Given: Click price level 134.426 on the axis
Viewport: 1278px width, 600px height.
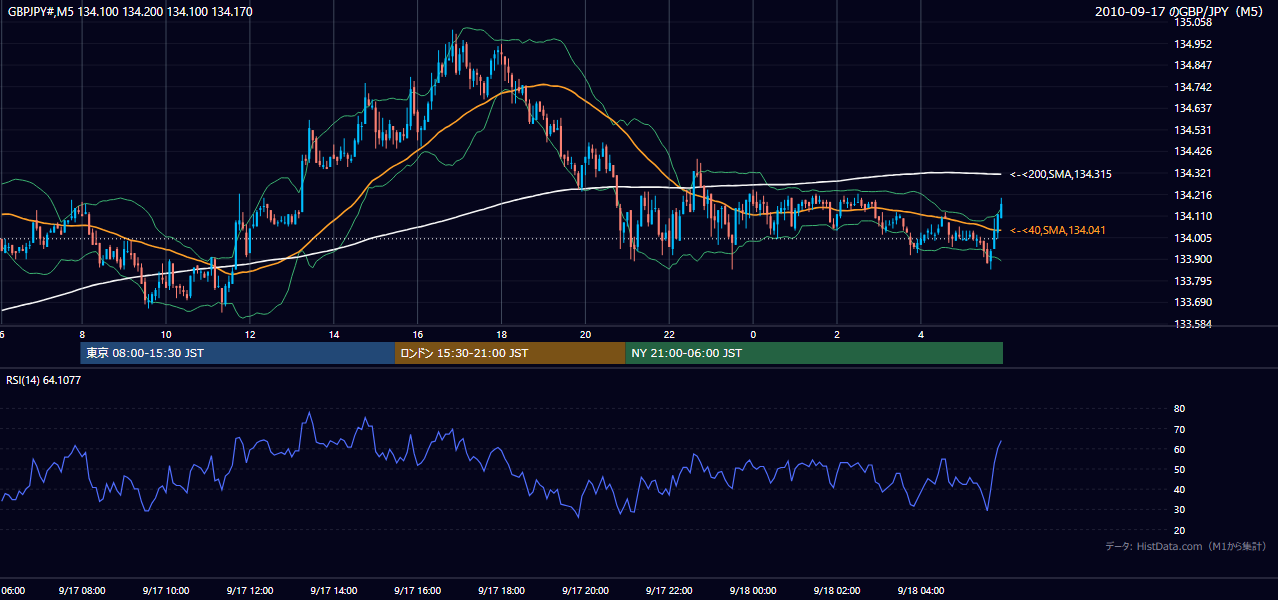Looking at the screenshot, I should point(1193,151).
